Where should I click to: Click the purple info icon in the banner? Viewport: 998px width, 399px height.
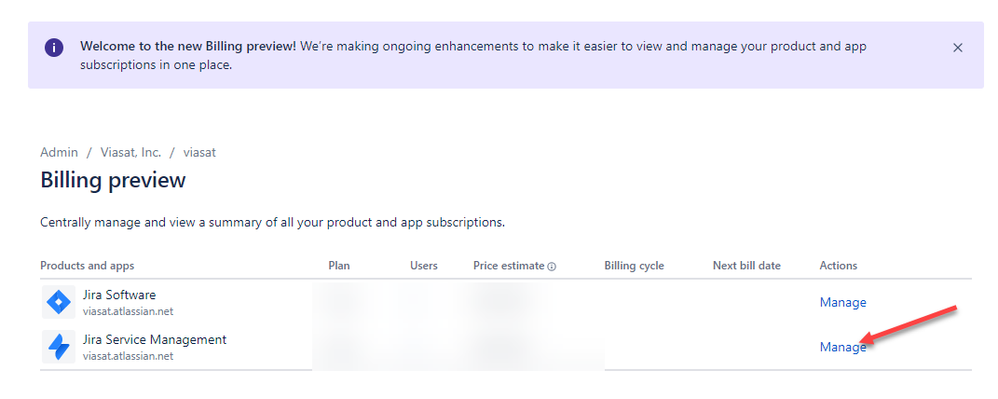click(x=54, y=48)
